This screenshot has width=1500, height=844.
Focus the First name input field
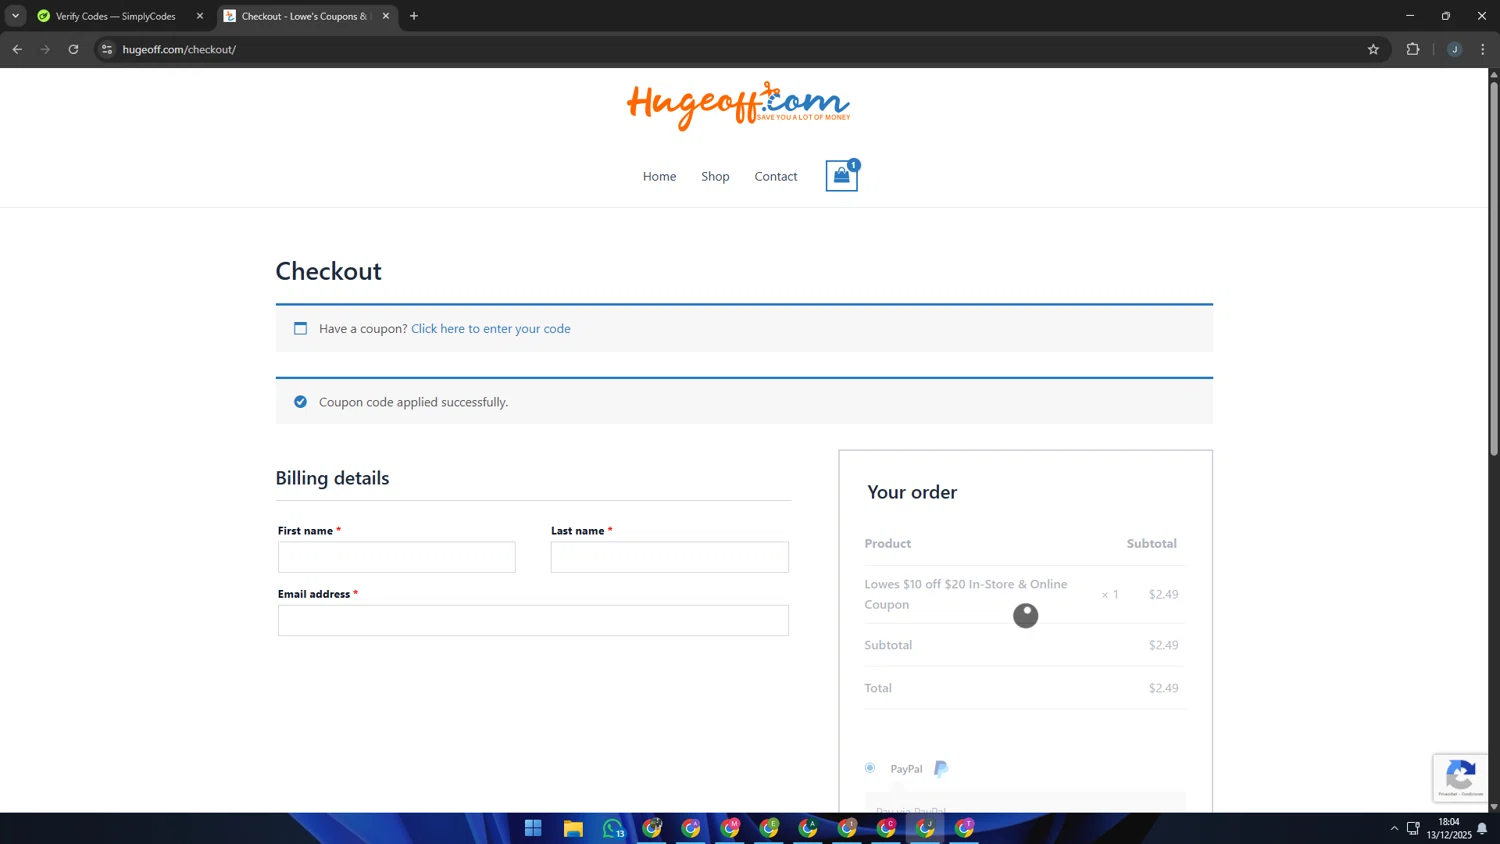[396, 557]
